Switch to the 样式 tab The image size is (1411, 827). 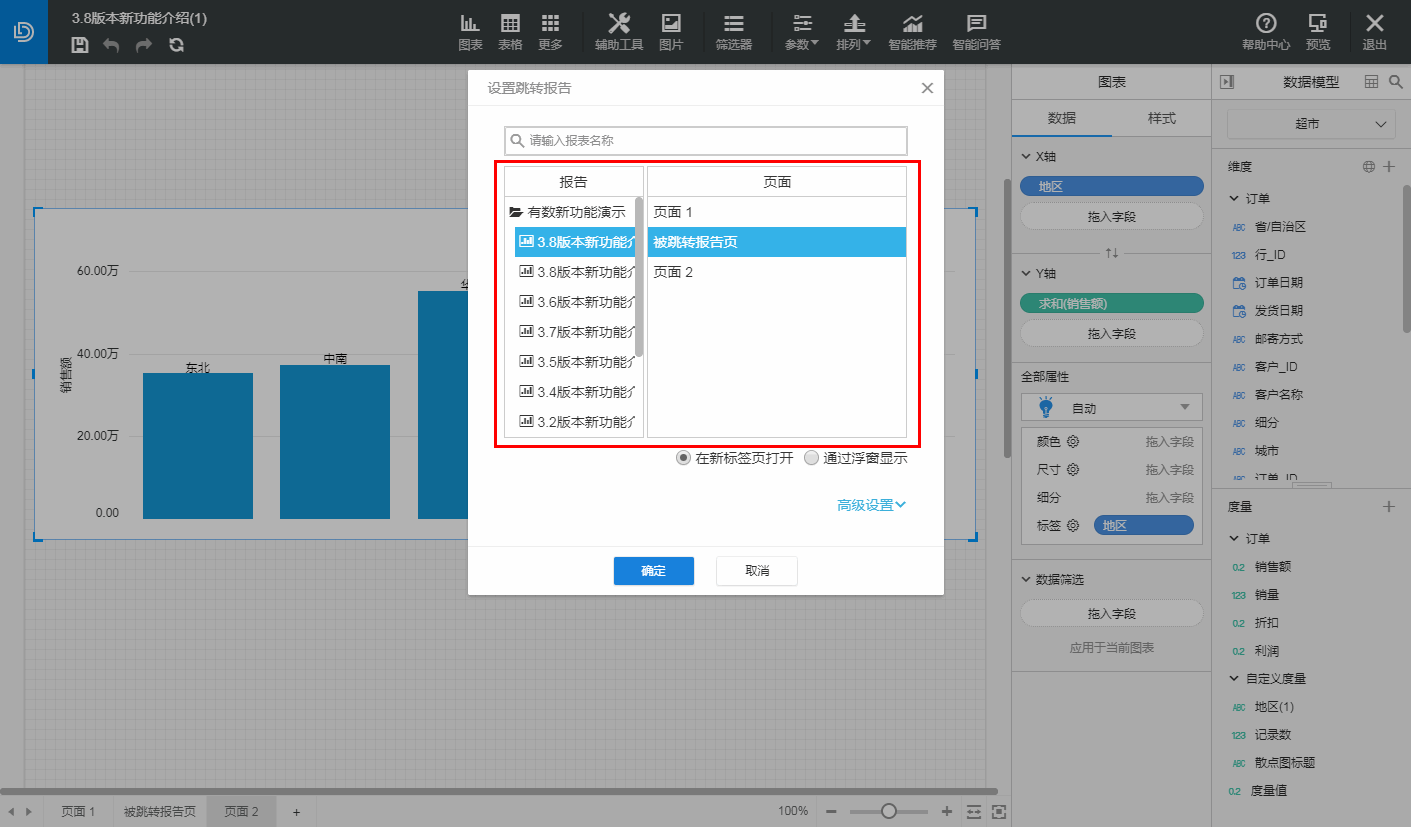point(1161,118)
